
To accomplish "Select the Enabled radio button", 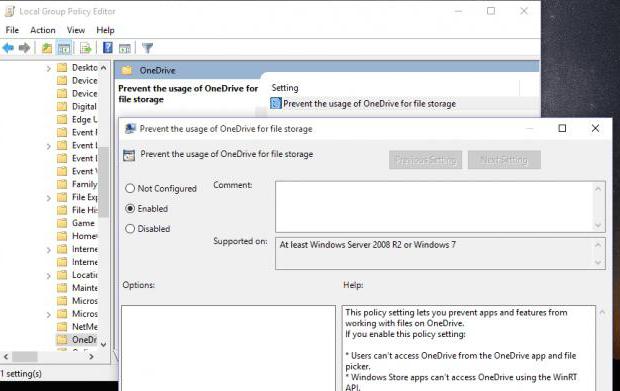I will 130,208.
